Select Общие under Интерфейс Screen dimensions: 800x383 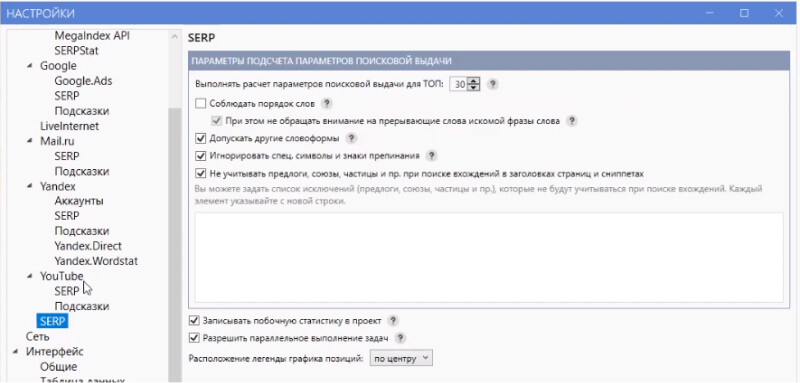pos(59,367)
